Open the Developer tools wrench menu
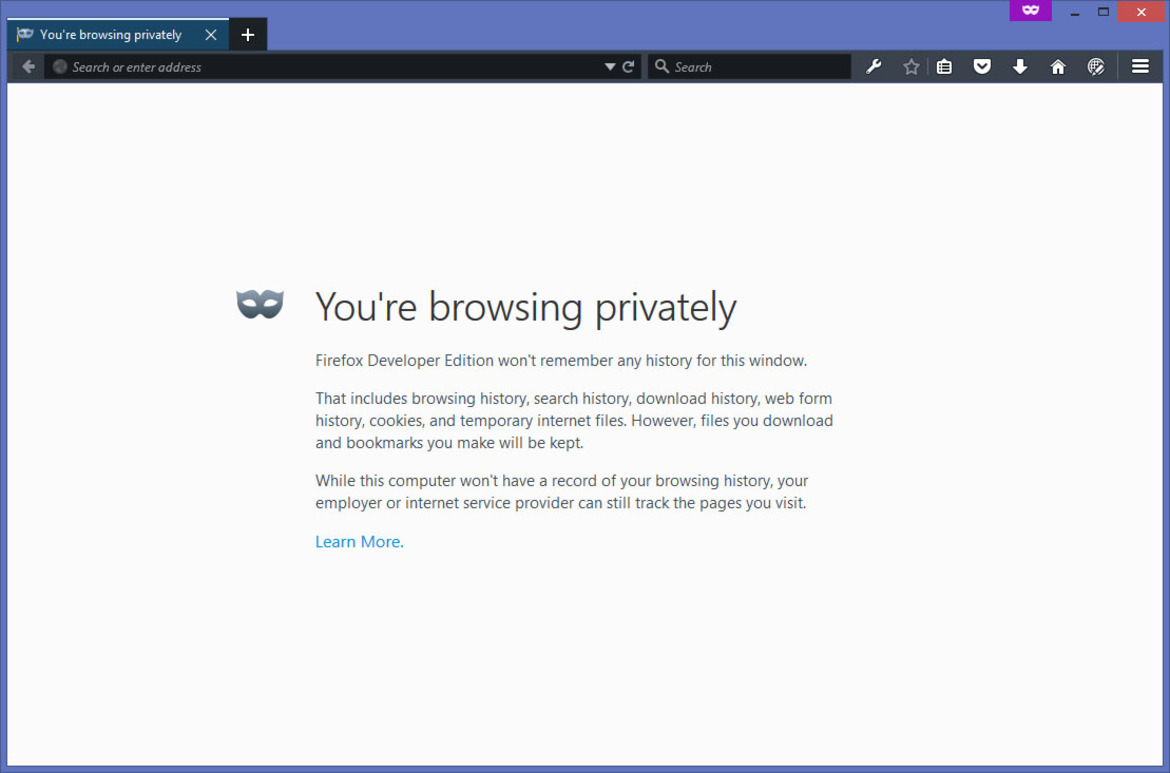Image resolution: width=1170 pixels, height=773 pixels. point(873,66)
